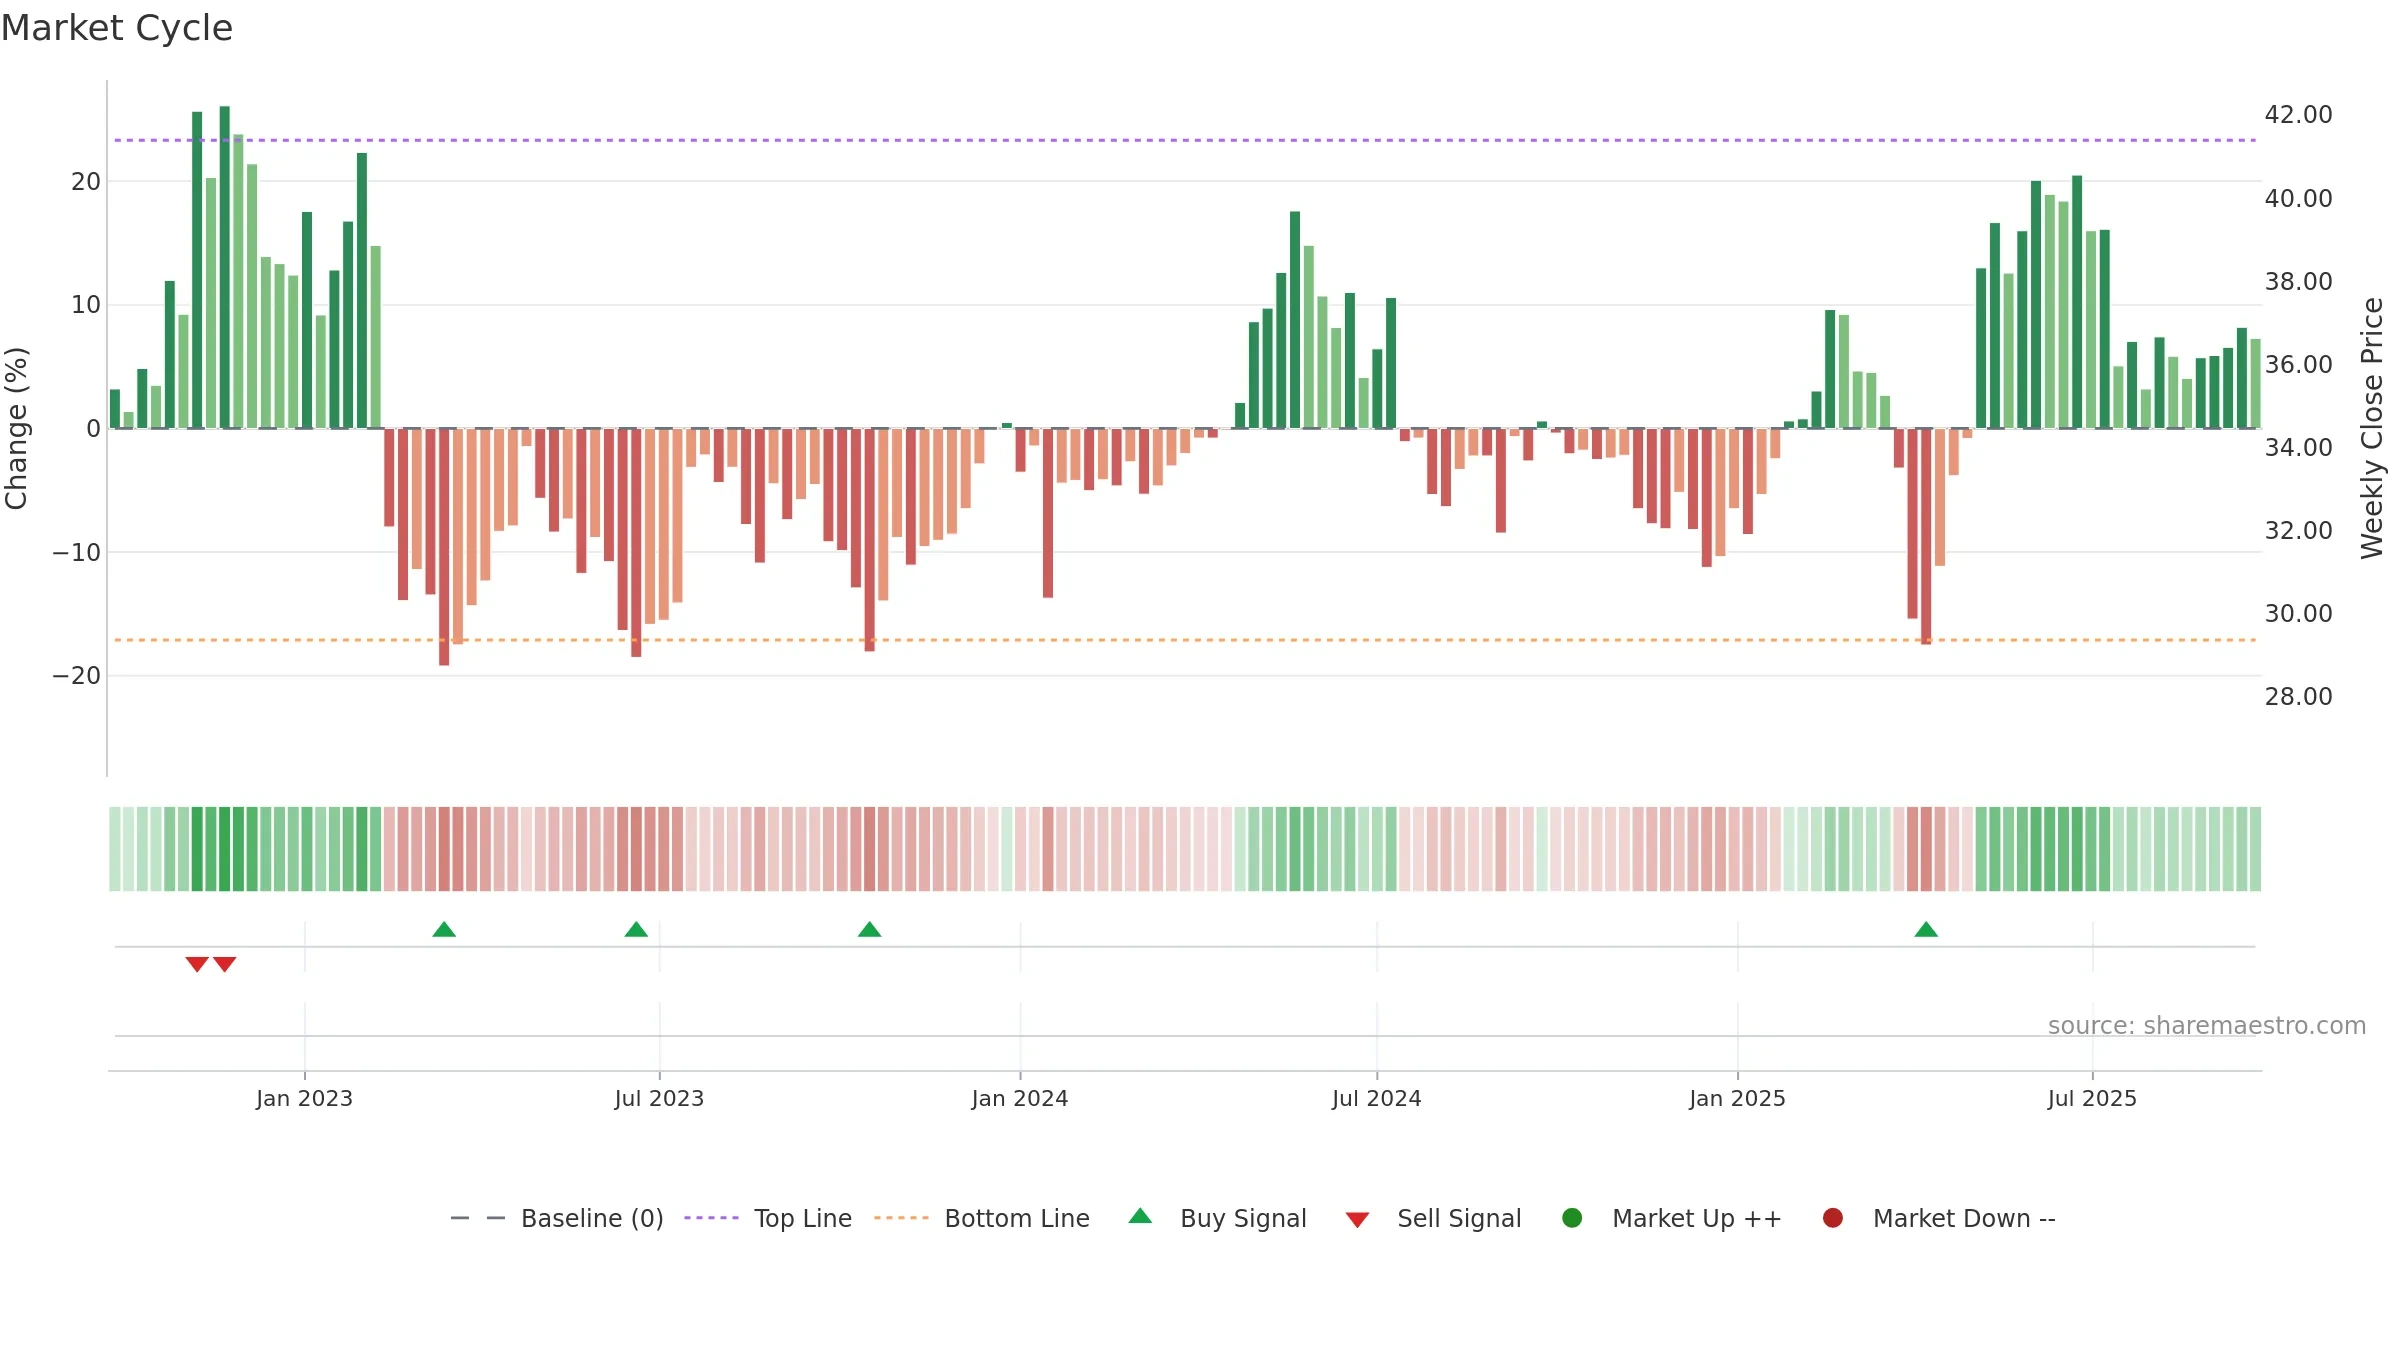Click the −20 change axis value
Viewport: 2400px width, 1350px height.
(77, 676)
